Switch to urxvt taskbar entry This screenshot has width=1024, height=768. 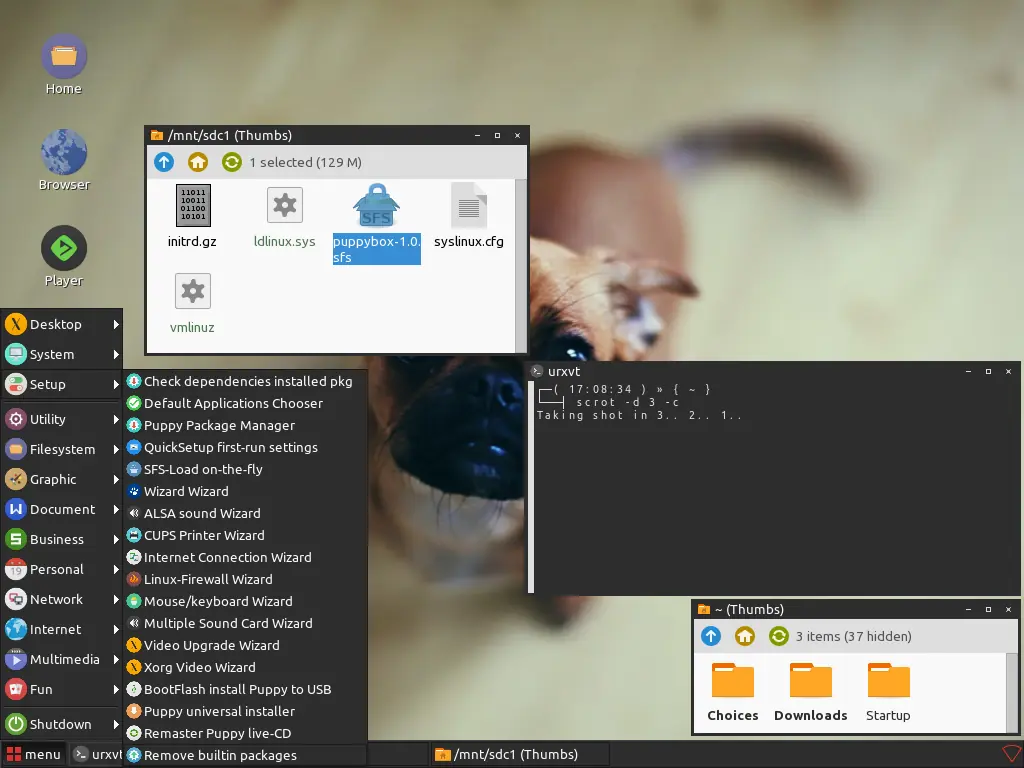(97, 754)
